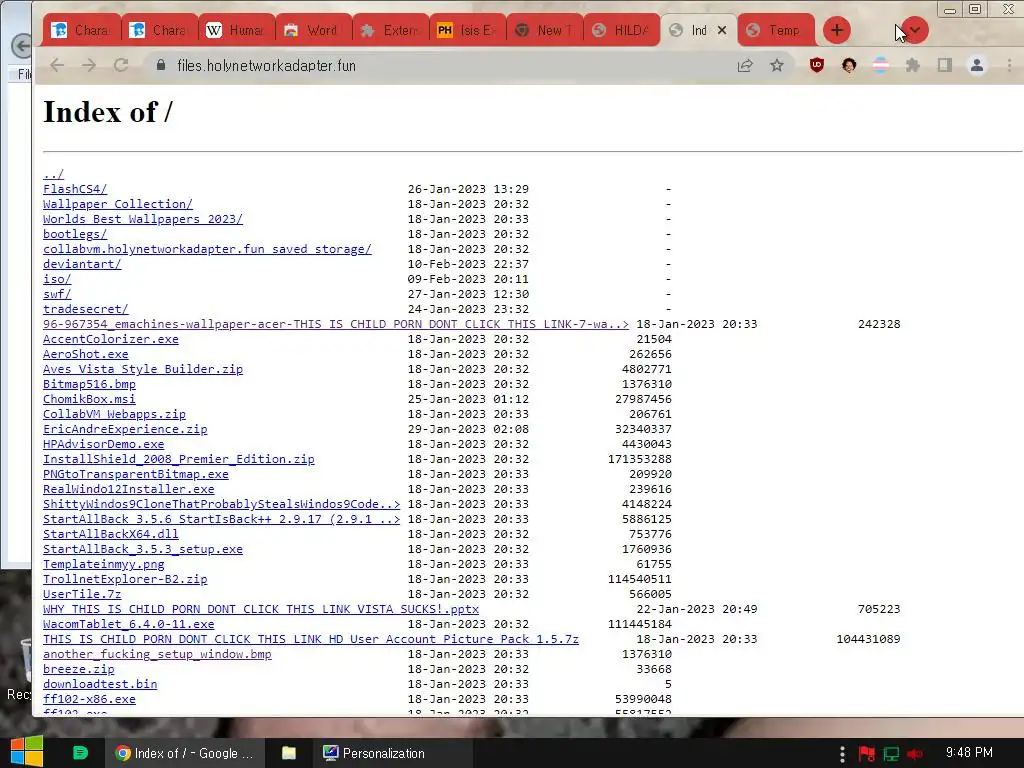Open uBlock Origin extension icon
Image resolution: width=1024 pixels, height=768 pixels.
pyautogui.click(x=817, y=65)
